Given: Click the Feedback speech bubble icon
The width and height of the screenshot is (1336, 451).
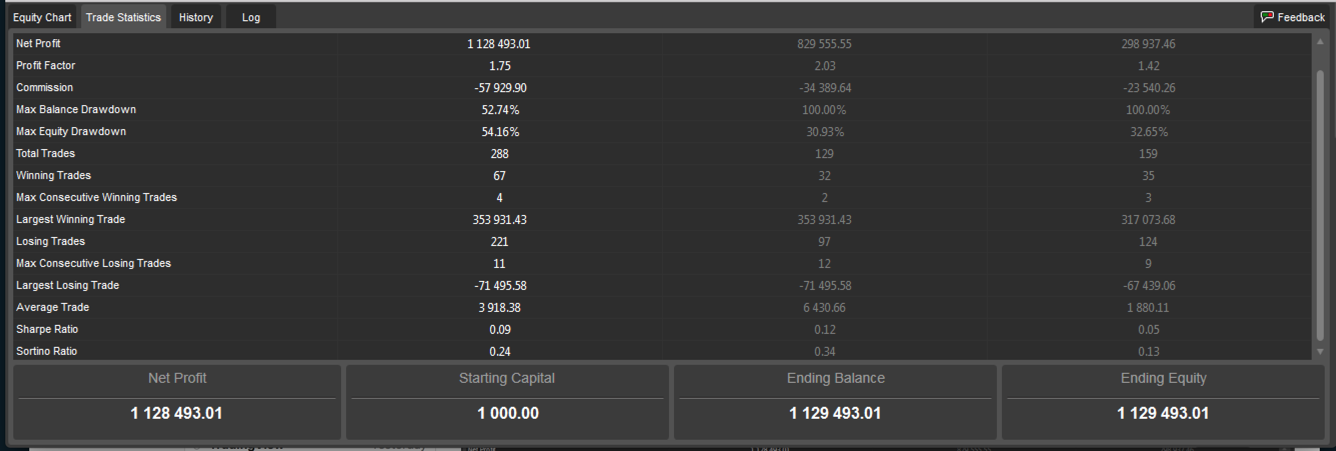Looking at the screenshot, I should tap(1266, 17).
